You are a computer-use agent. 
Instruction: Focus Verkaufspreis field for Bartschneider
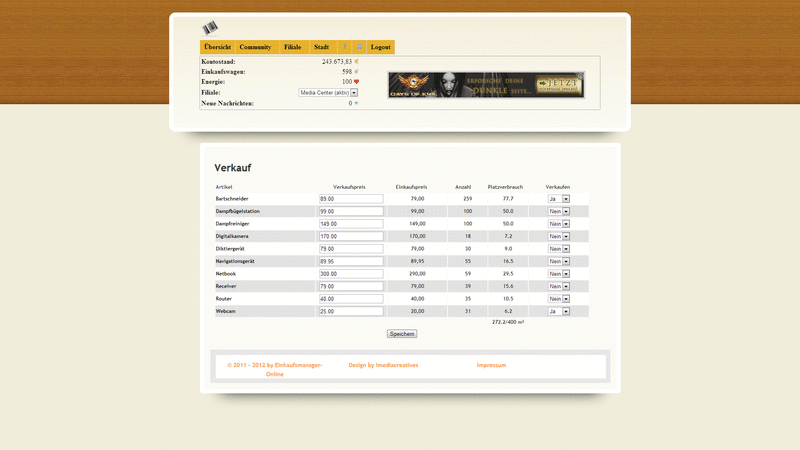tap(351, 199)
